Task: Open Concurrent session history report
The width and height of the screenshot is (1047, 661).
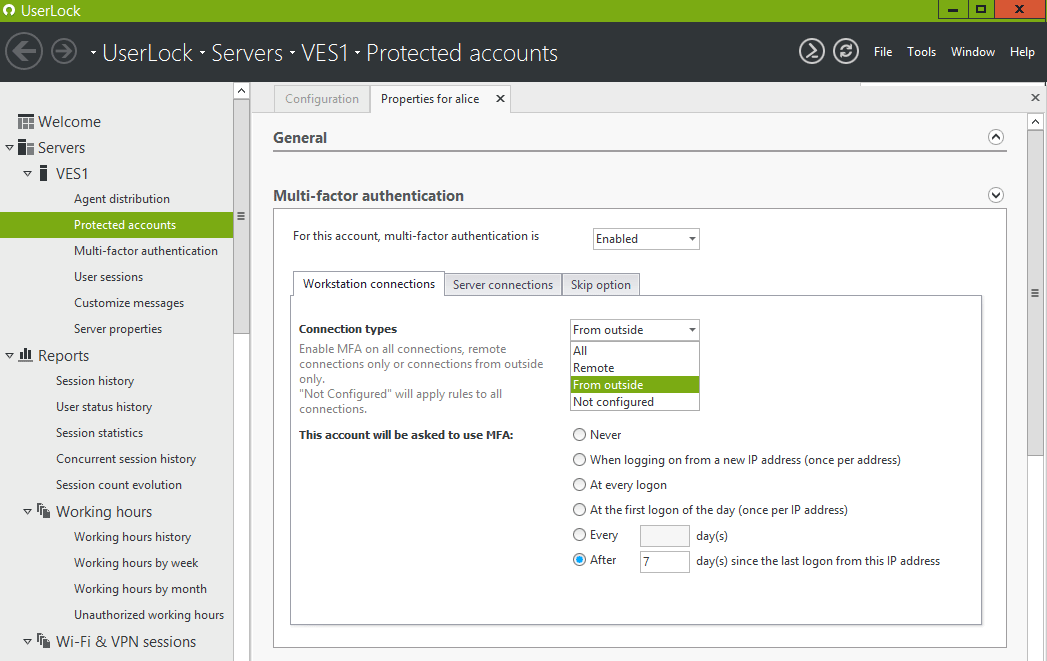Action: [x=126, y=459]
